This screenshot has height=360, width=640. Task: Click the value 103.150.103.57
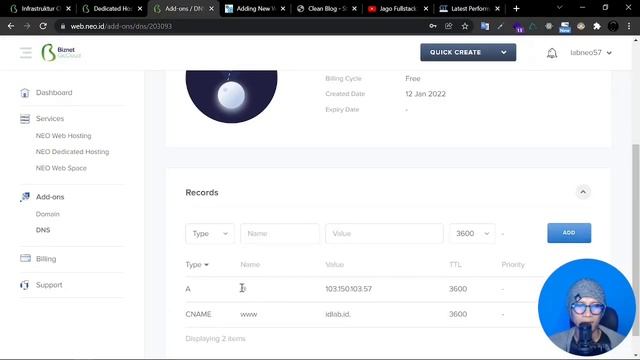point(348,289)
